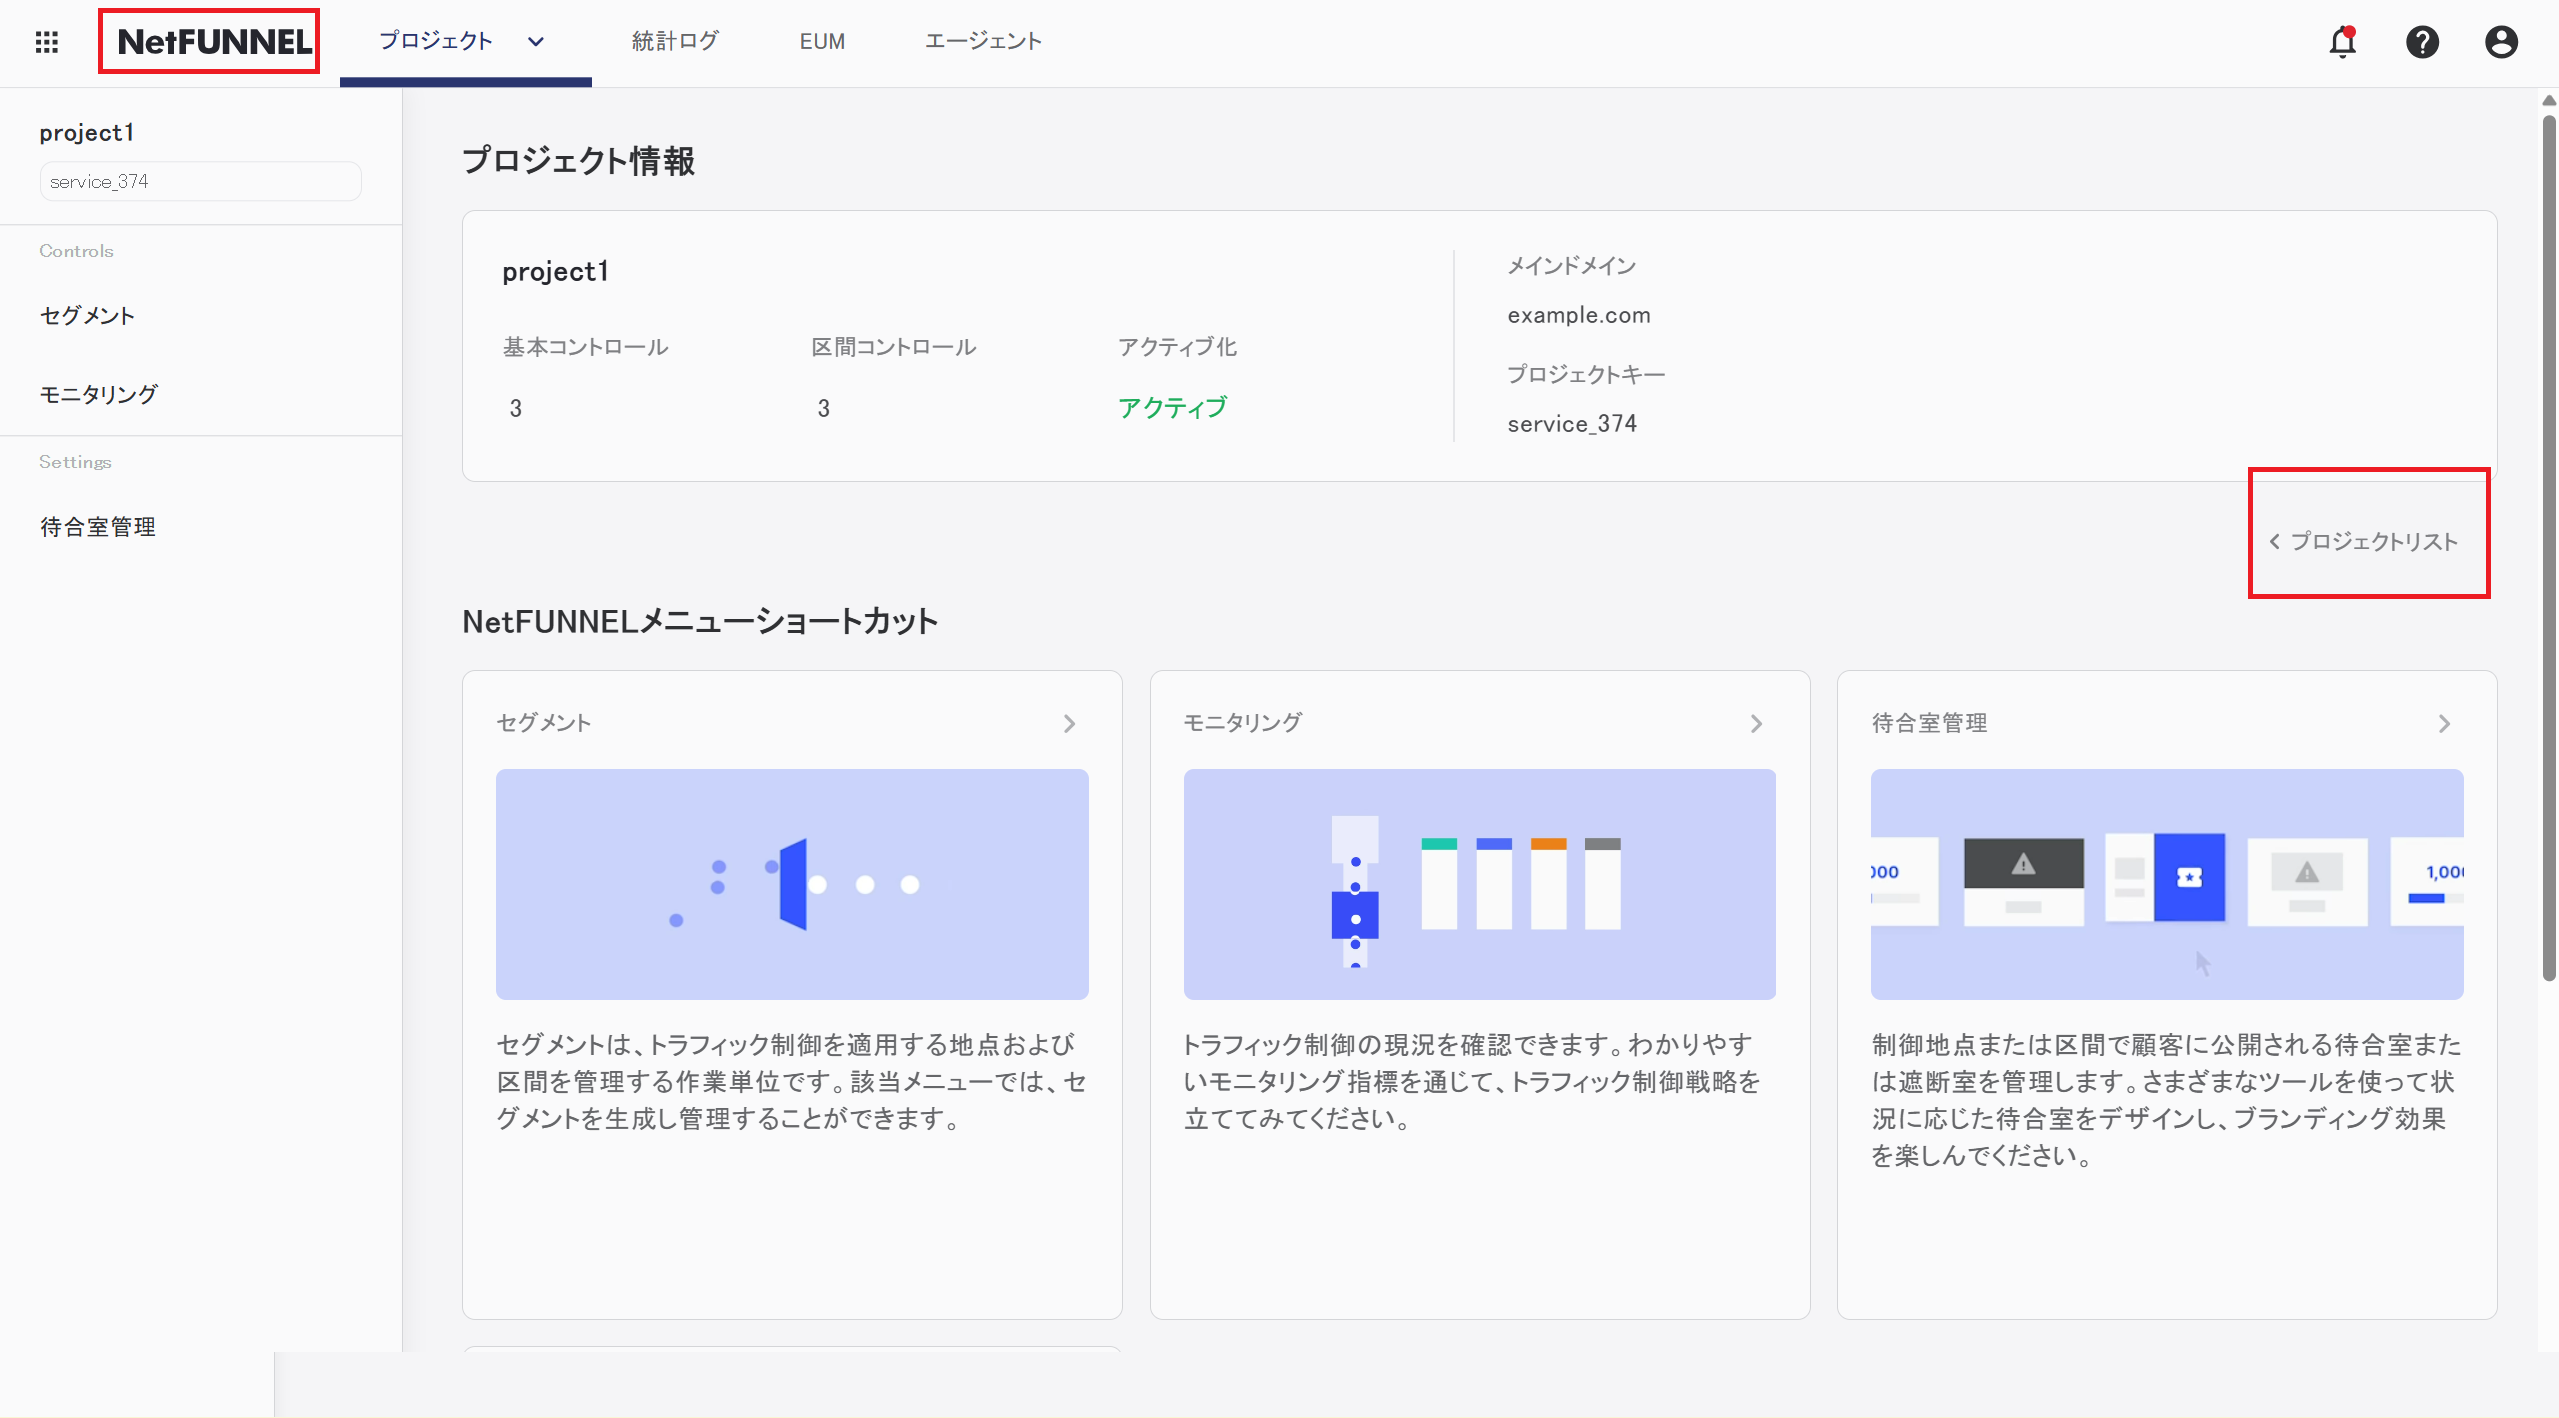This screenshot has height=1418, width=2559.
Task: Open the account profile icon
Action: [2499, 42]
